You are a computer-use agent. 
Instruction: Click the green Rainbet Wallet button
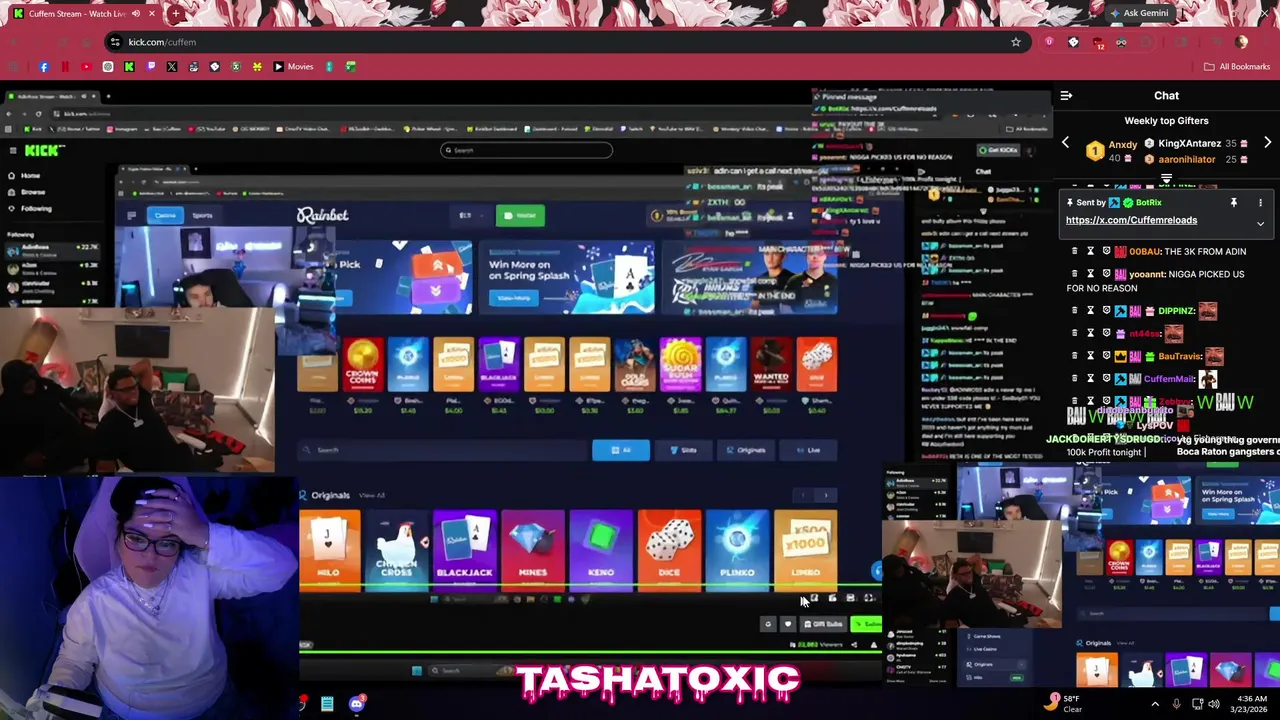coord(520,215)
